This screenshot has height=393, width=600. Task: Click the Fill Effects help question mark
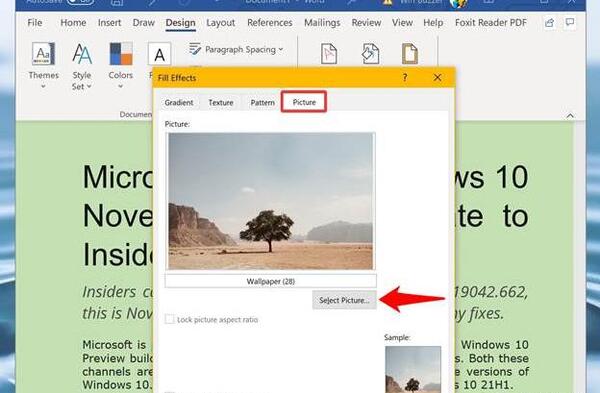(405, 78)
